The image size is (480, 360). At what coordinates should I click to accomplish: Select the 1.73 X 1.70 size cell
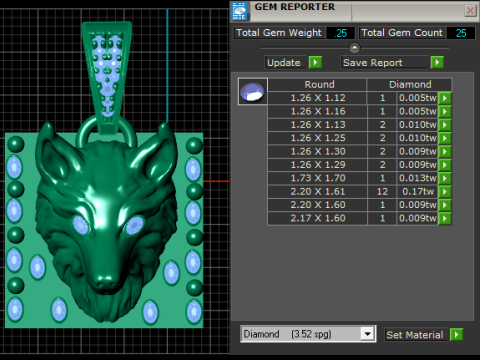[x=317, y=178]
